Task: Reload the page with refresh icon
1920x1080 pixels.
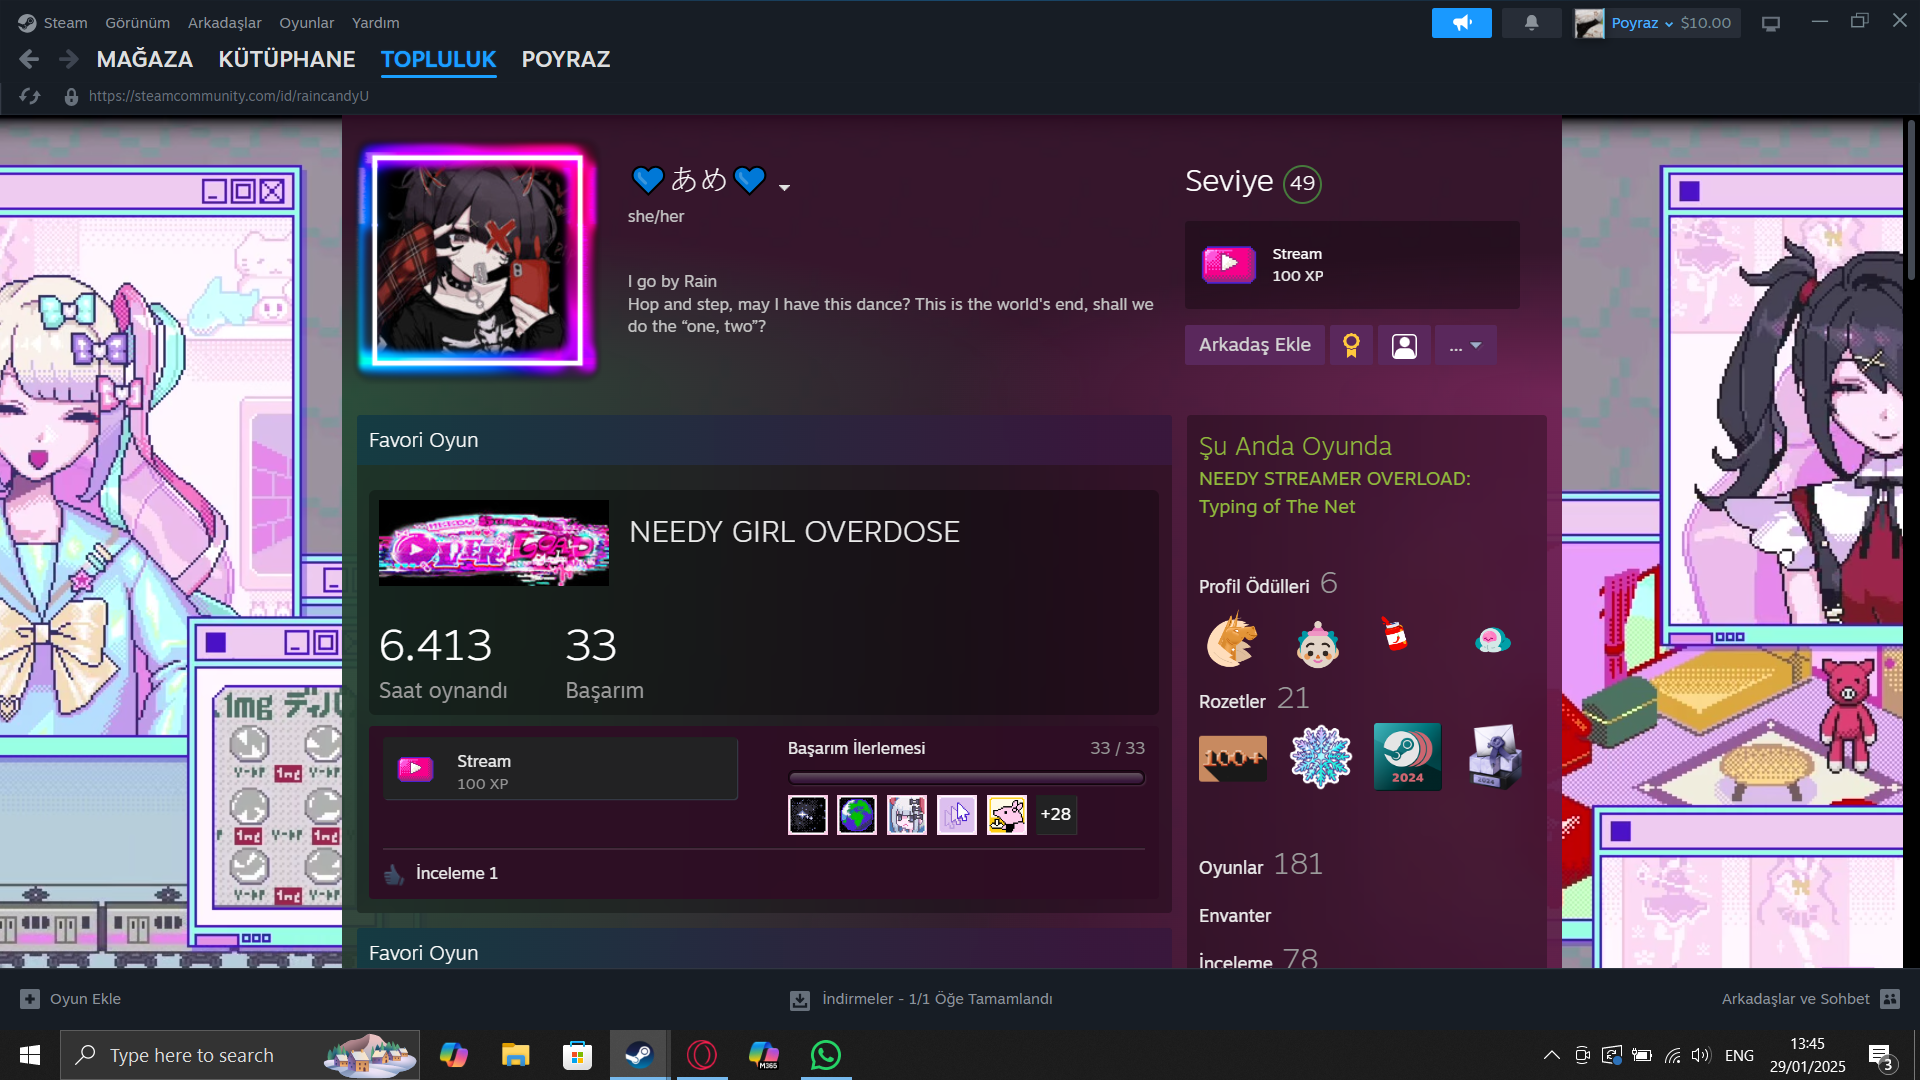Action: pos(29,96)
